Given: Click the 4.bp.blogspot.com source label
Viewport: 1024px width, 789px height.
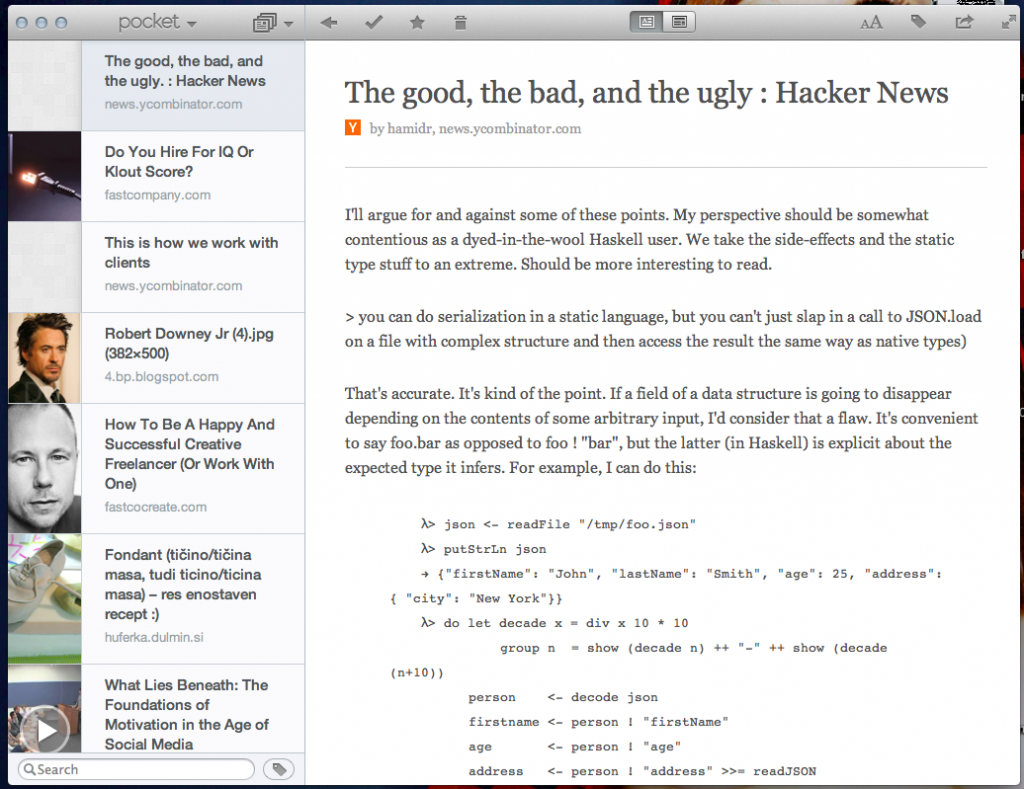Looking at the screenshot, I should click(161, 376).
